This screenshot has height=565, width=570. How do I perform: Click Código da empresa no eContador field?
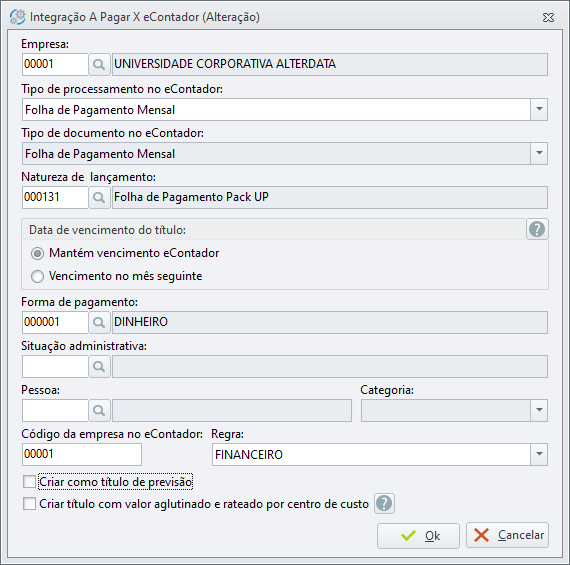tap(82, 454)
